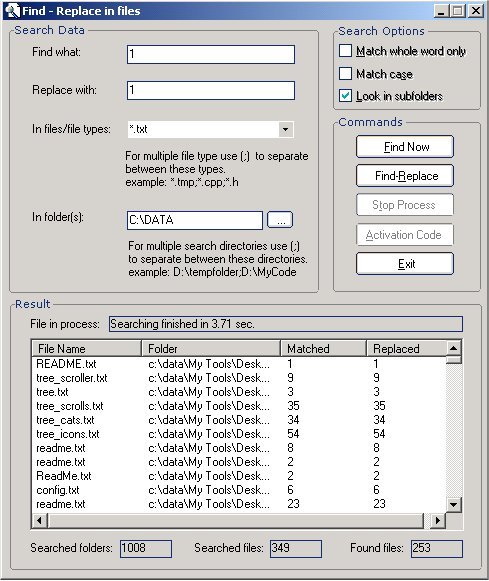The width and height of the screenshot is (489, 581).
Task: Select the tree_scrolls.txt result row
Action: pyautogui.click(x=239, y=406)
